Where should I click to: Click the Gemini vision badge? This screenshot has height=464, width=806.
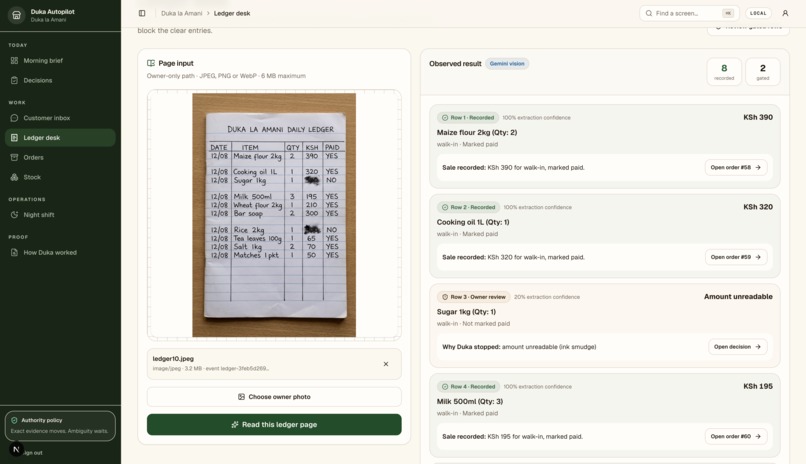pos(507,64)
